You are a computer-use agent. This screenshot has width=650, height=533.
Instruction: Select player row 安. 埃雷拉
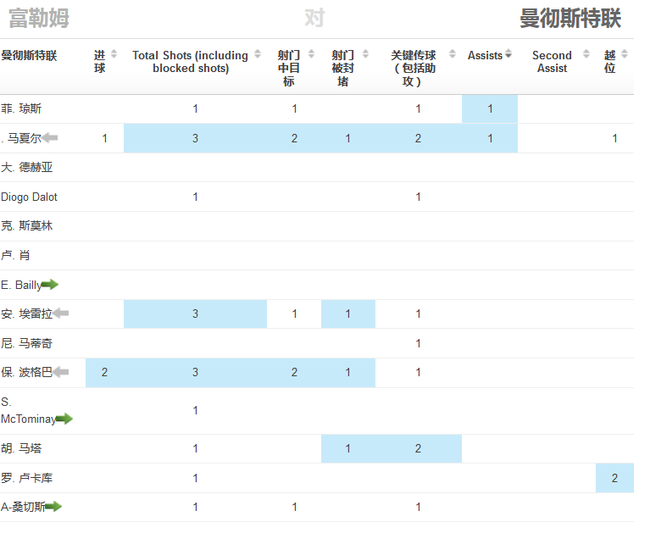pyautogui.click(x=317, y=314)
